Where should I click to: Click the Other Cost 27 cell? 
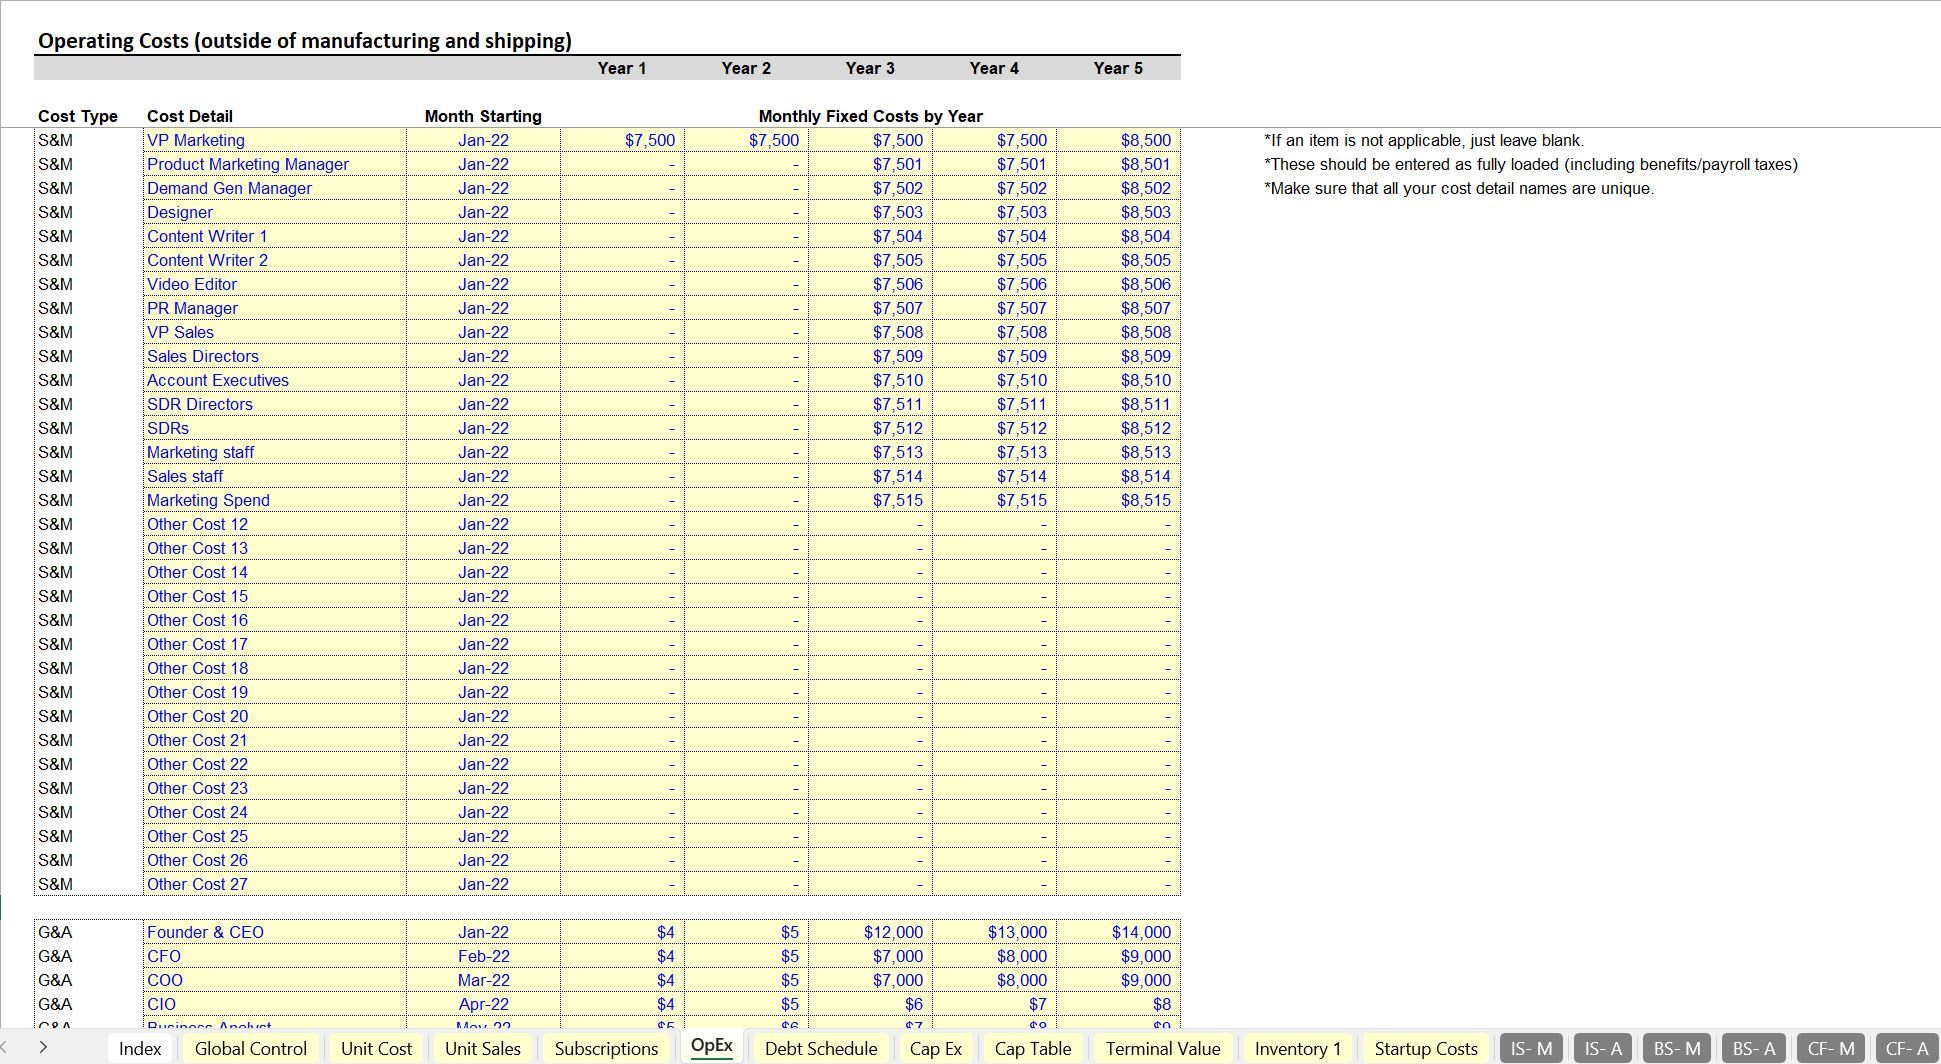(274, 884)
